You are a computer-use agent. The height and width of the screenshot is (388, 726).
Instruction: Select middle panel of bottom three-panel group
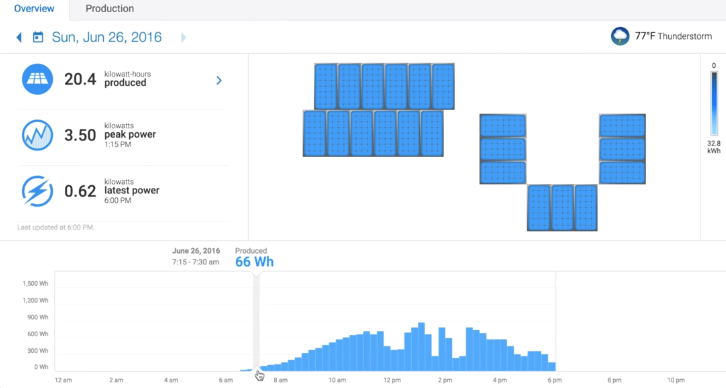tap(562, 207)
